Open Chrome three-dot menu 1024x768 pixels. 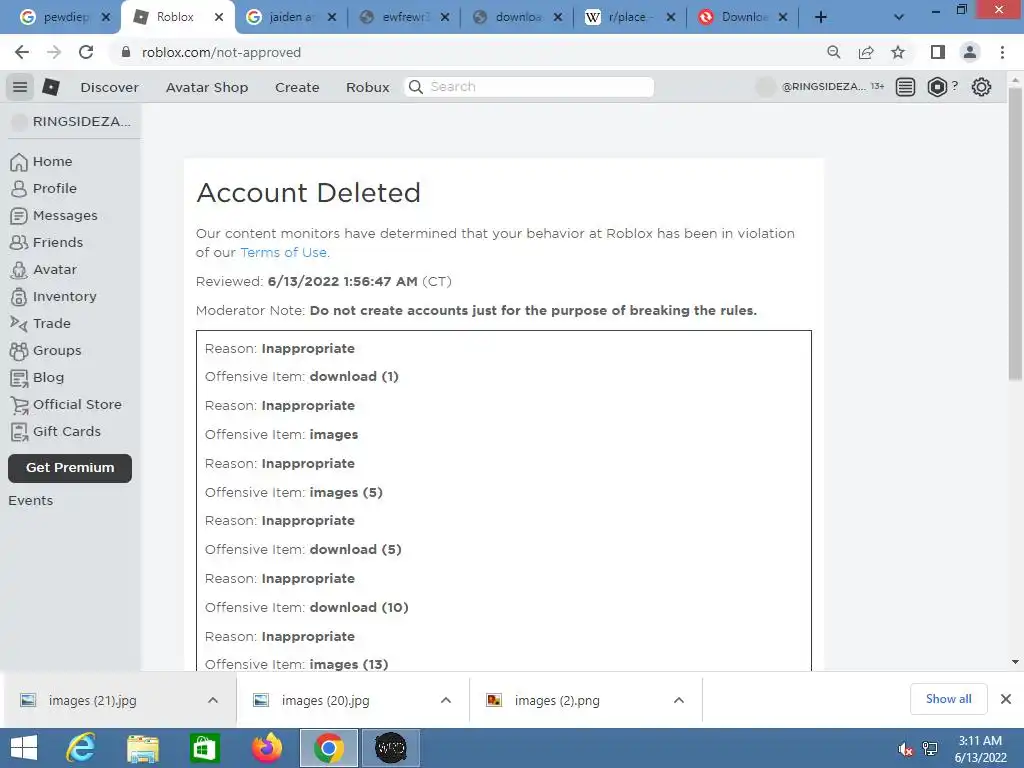(x=1002, y=52)
